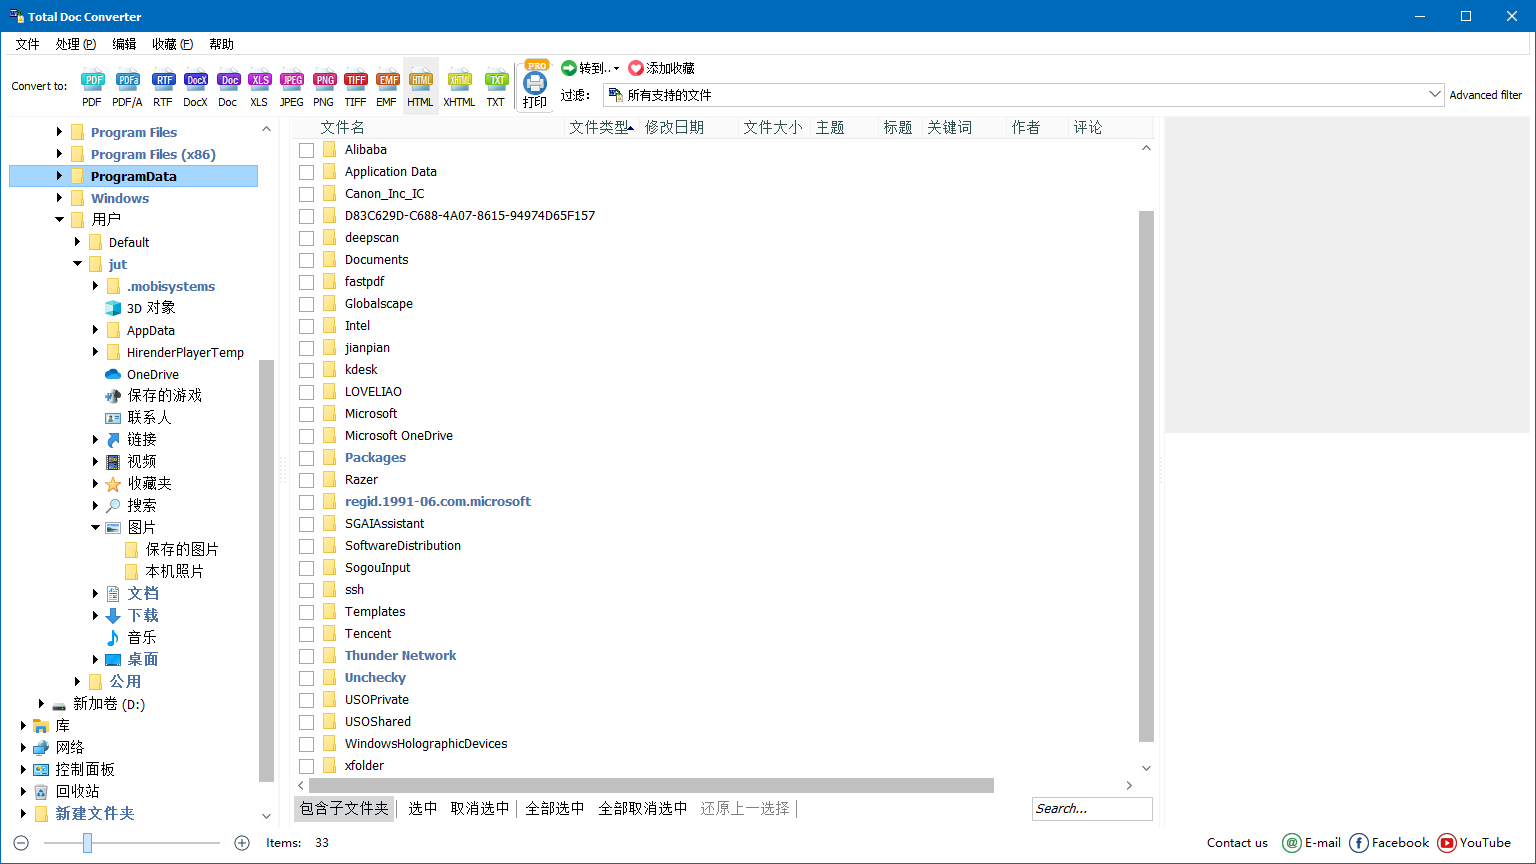Check the Intel folder checkbox
The height and width of the screenshot is (864, 1536).
(307, 326)
